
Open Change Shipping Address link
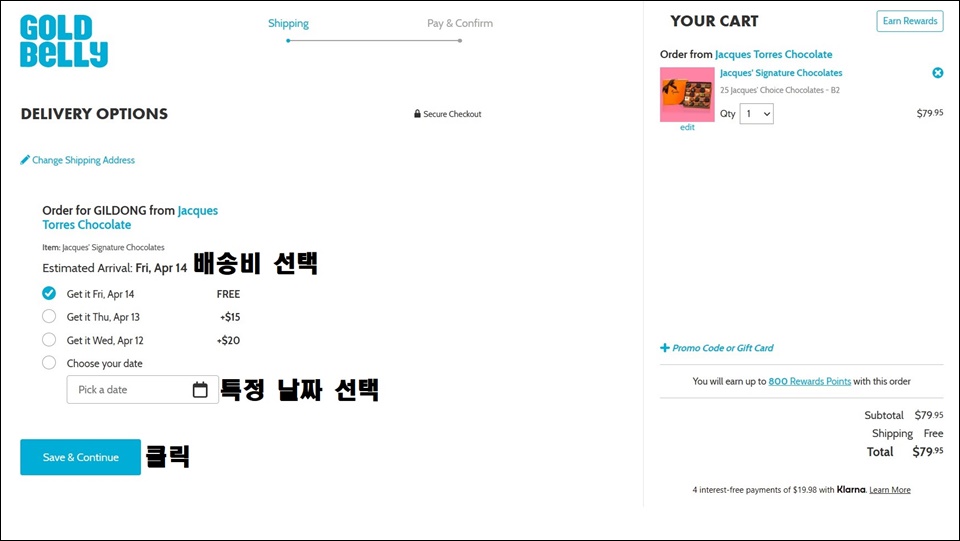click(83, 160)
